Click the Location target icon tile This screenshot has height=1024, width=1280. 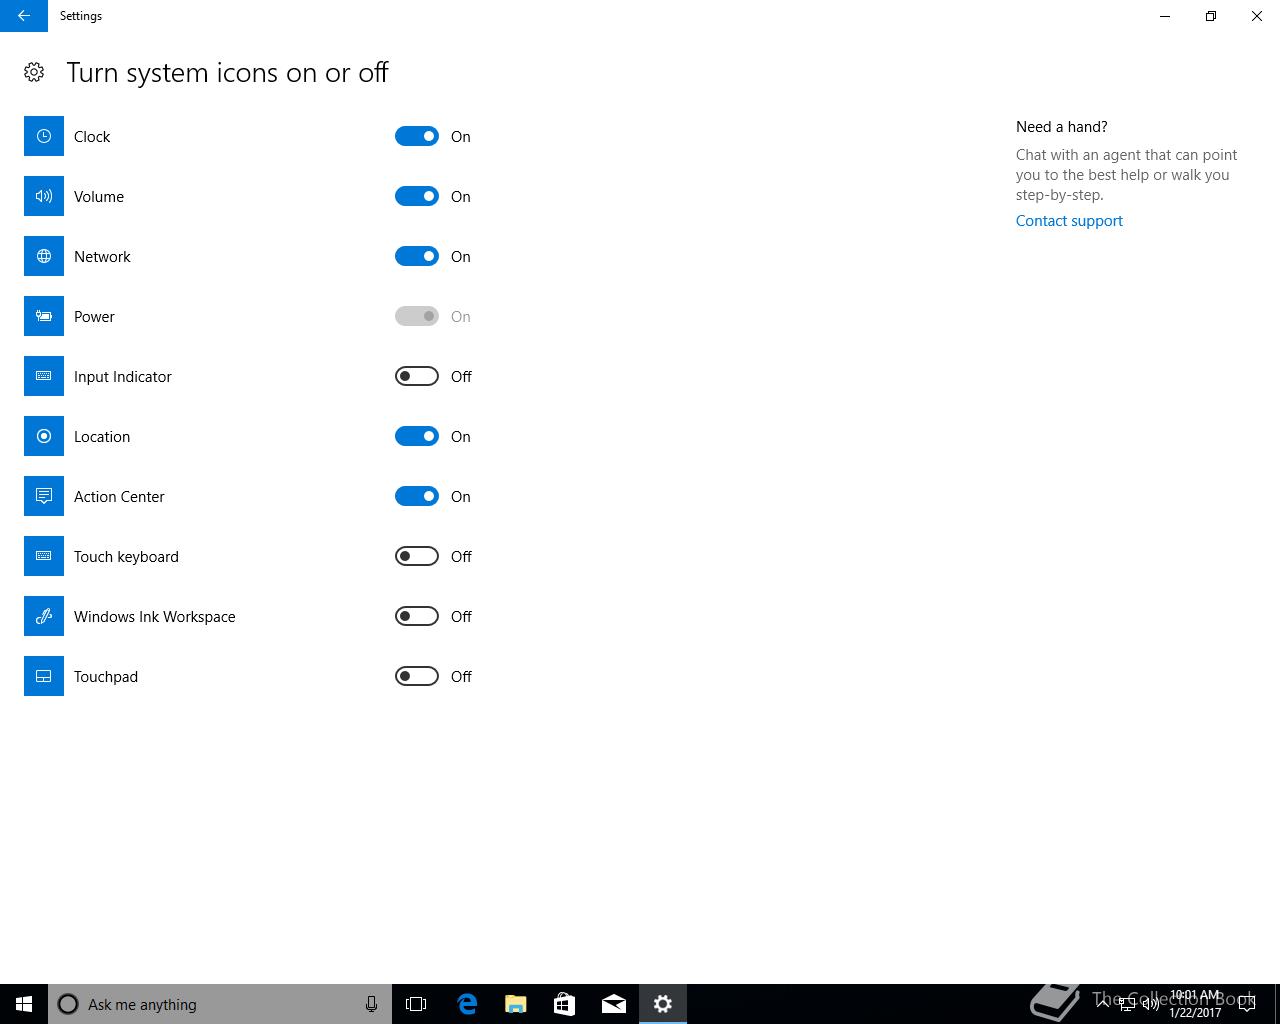[44, 436]
